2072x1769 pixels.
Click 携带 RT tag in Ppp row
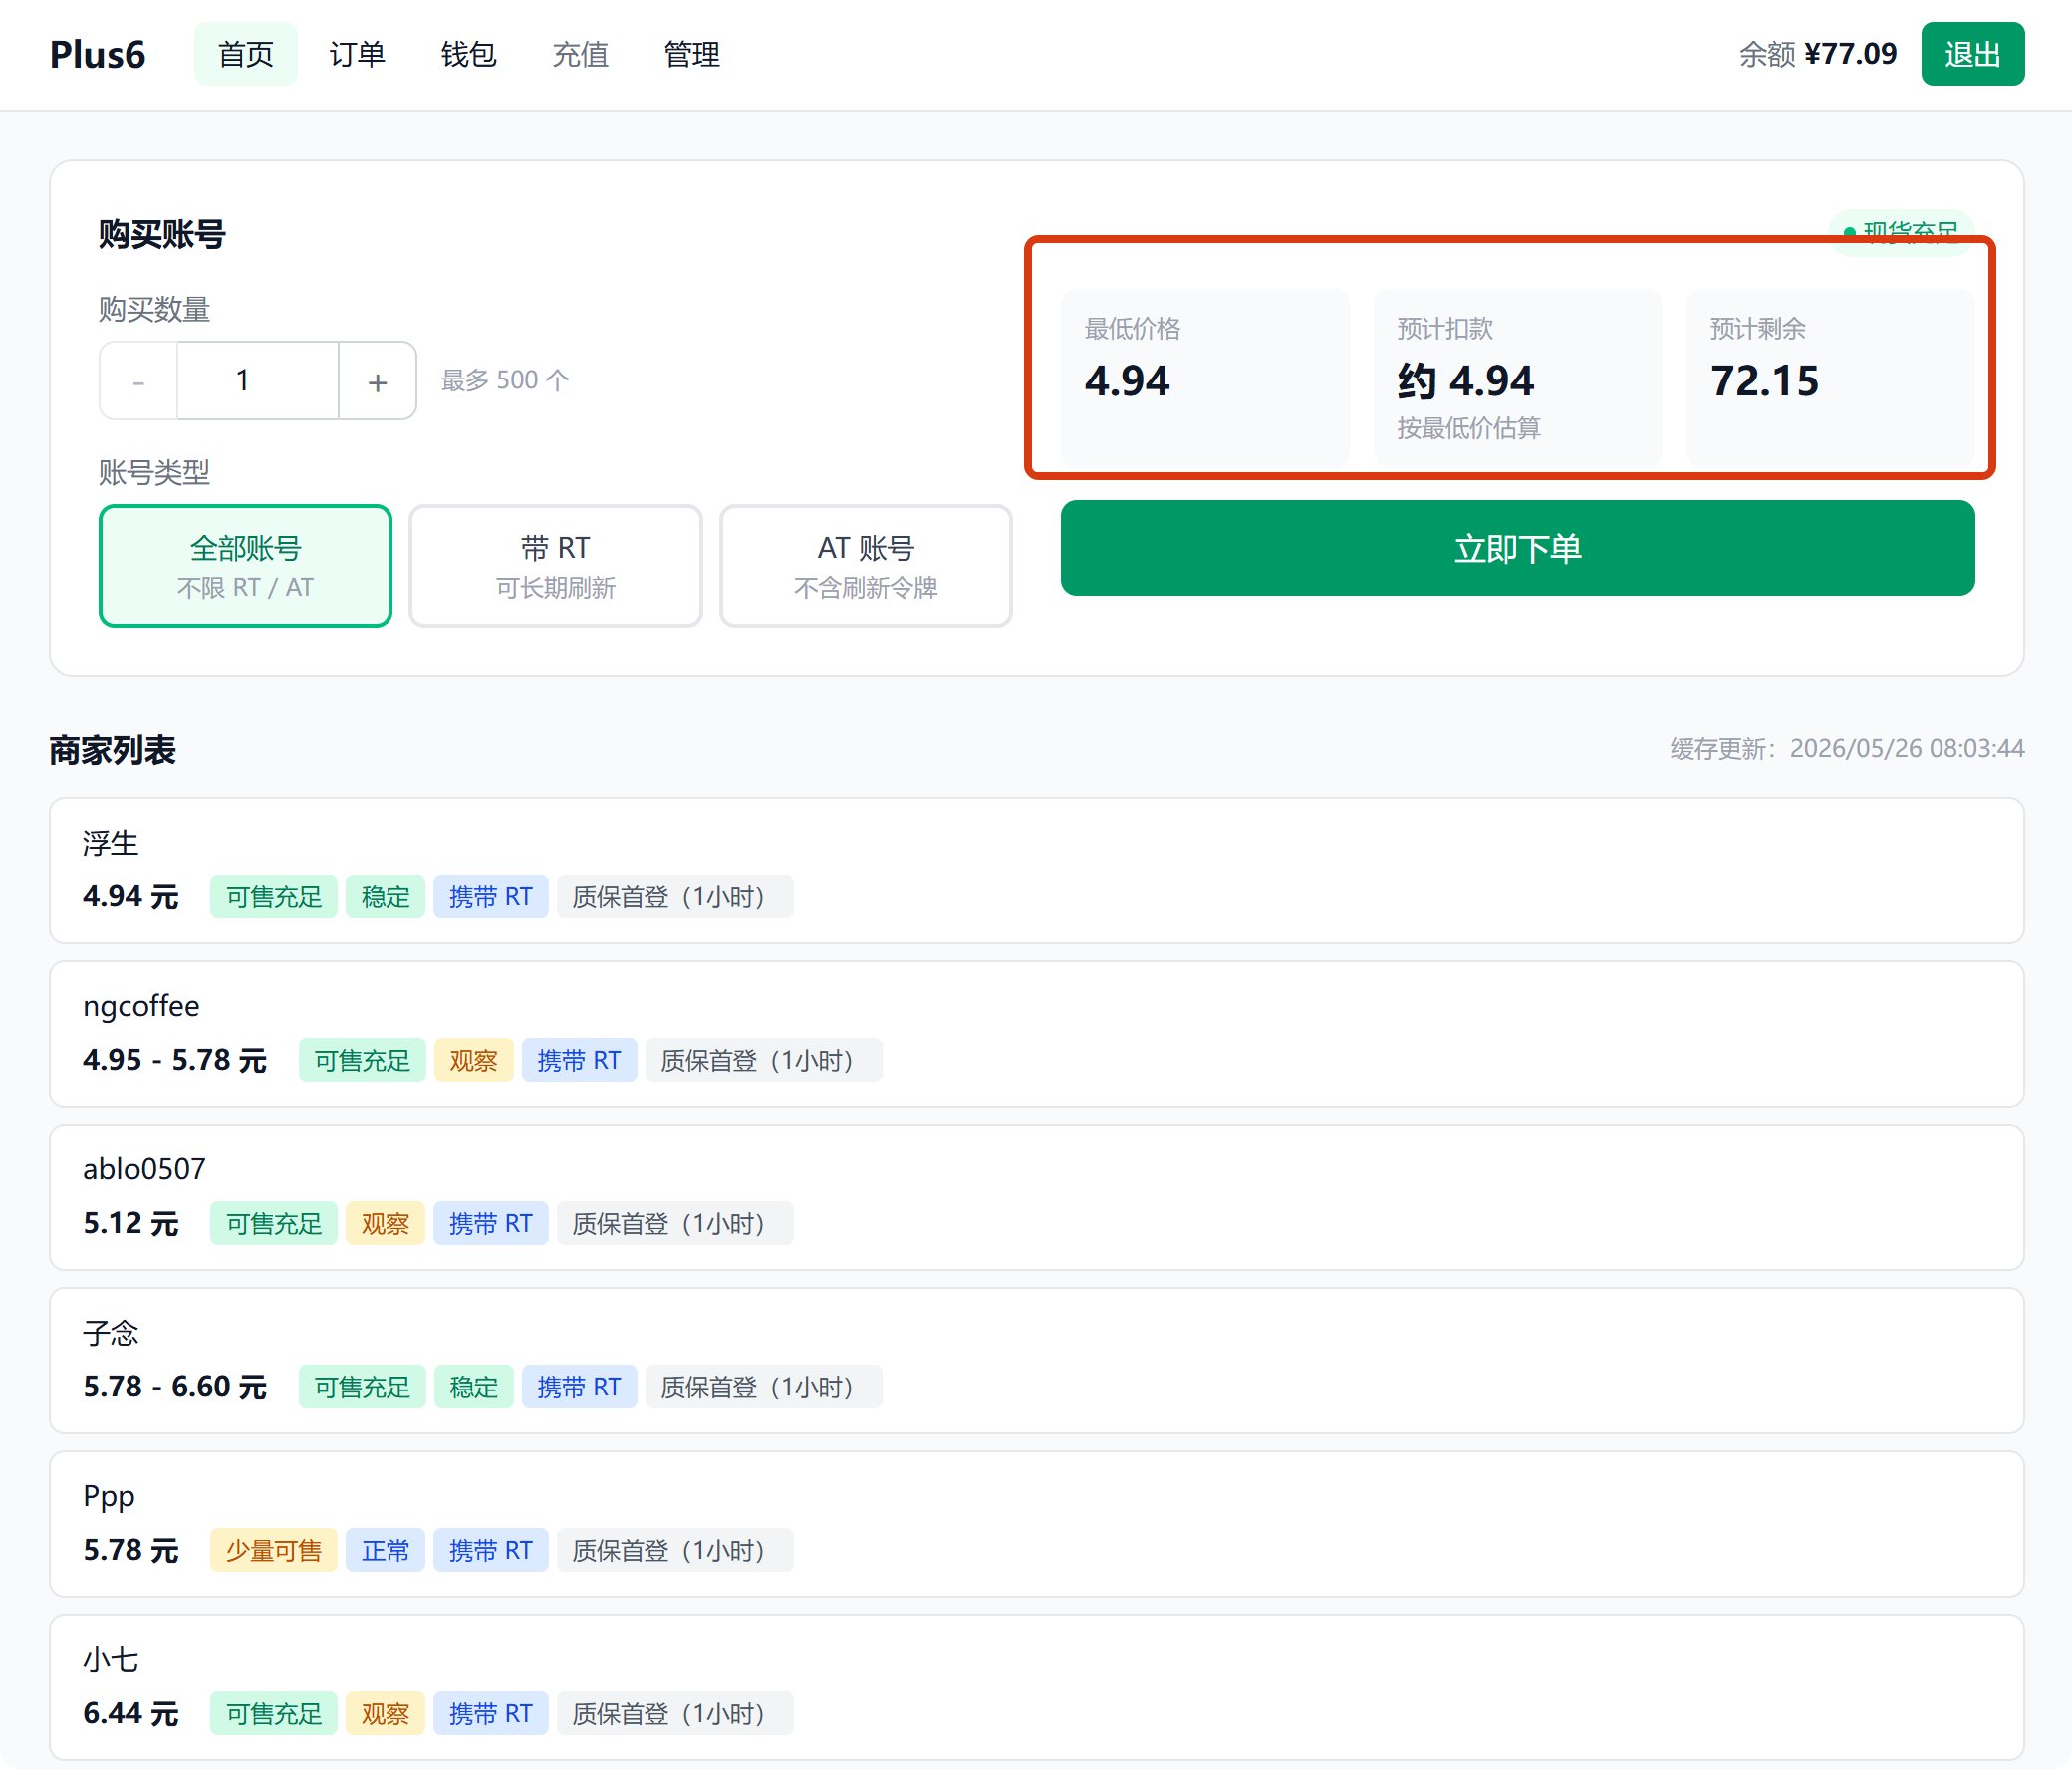[490, 1551]
